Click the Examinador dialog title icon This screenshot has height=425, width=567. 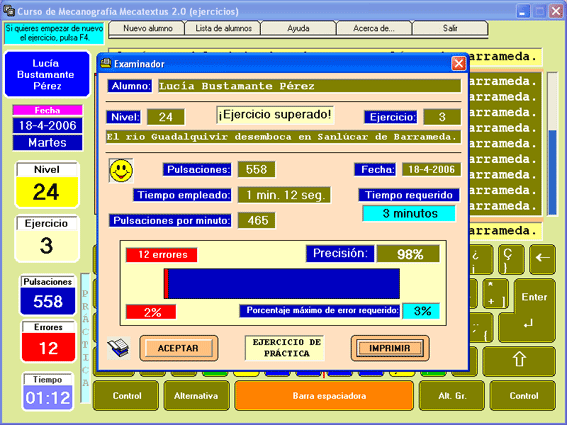106,64
